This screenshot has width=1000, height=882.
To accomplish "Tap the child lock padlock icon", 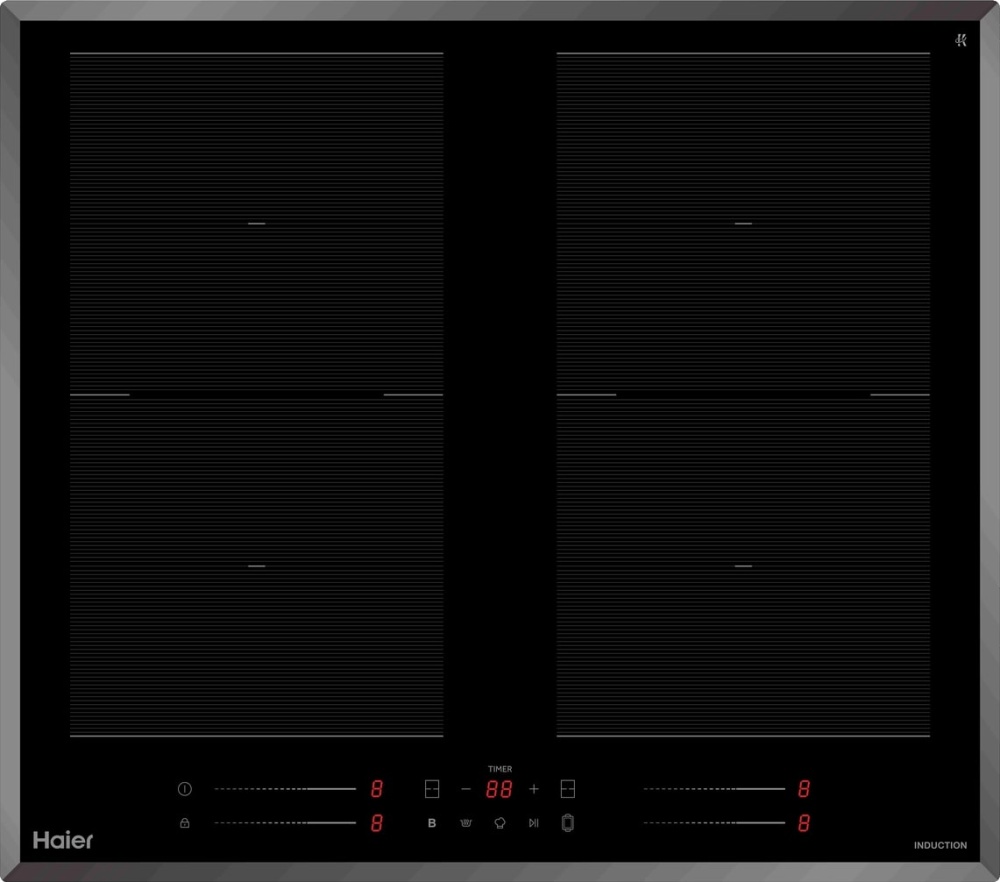I will click(184, 823).
